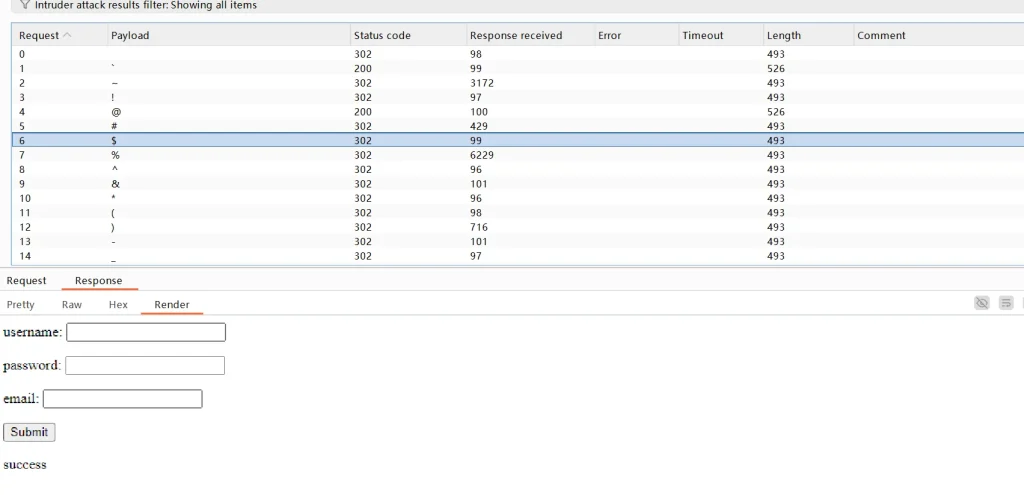Sort by the Length column header
Viewport: 1024px width, 495px height.
(783, 35)
